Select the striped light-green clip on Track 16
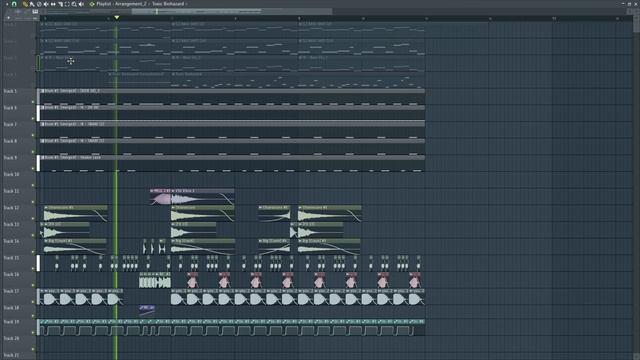640x360 pixels. pos(155,280)
